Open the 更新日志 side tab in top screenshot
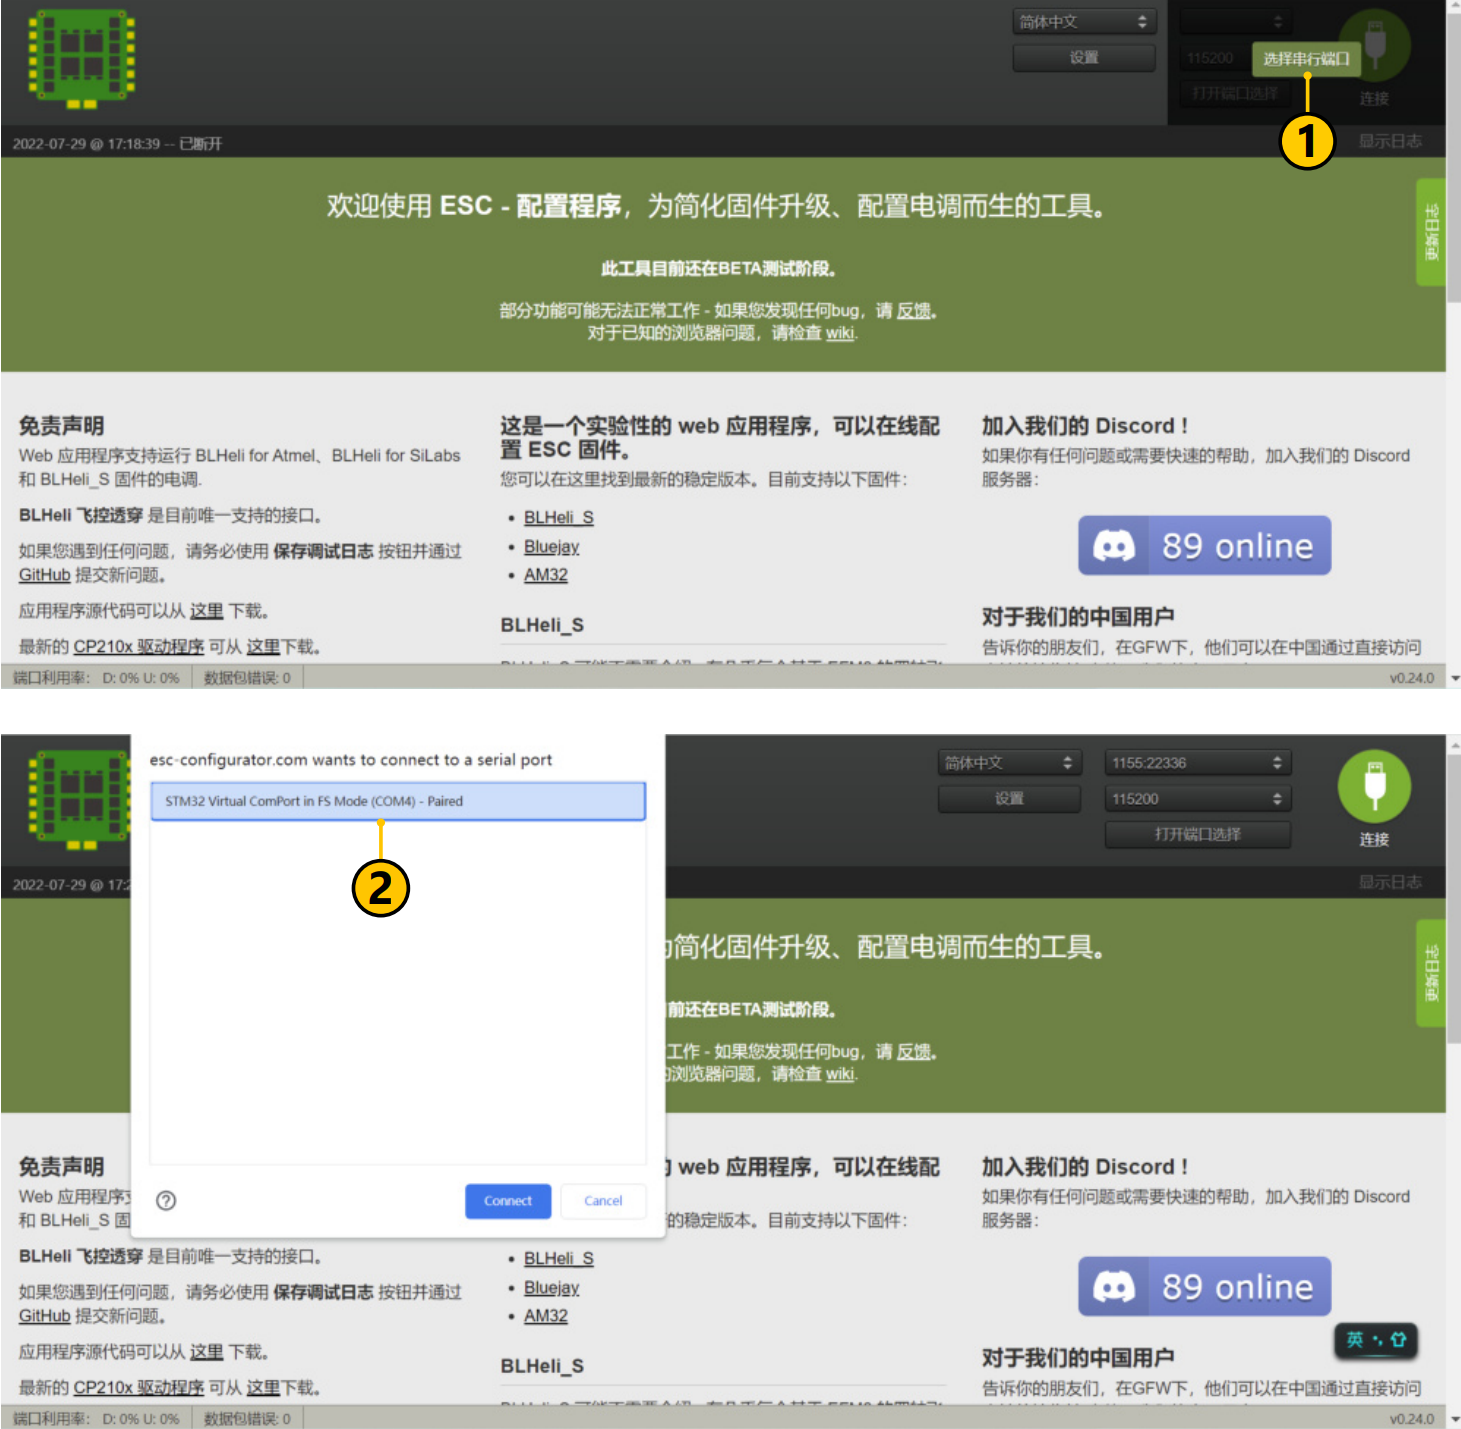The width and height of the screenshot is (1461, 1429). click(x=1431, y=232)
